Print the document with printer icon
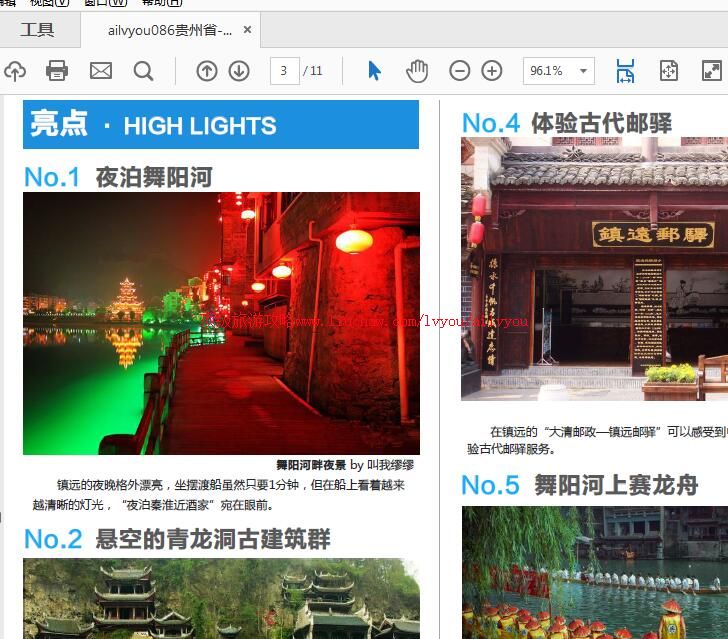728x639 pixels. pos(57,71)
